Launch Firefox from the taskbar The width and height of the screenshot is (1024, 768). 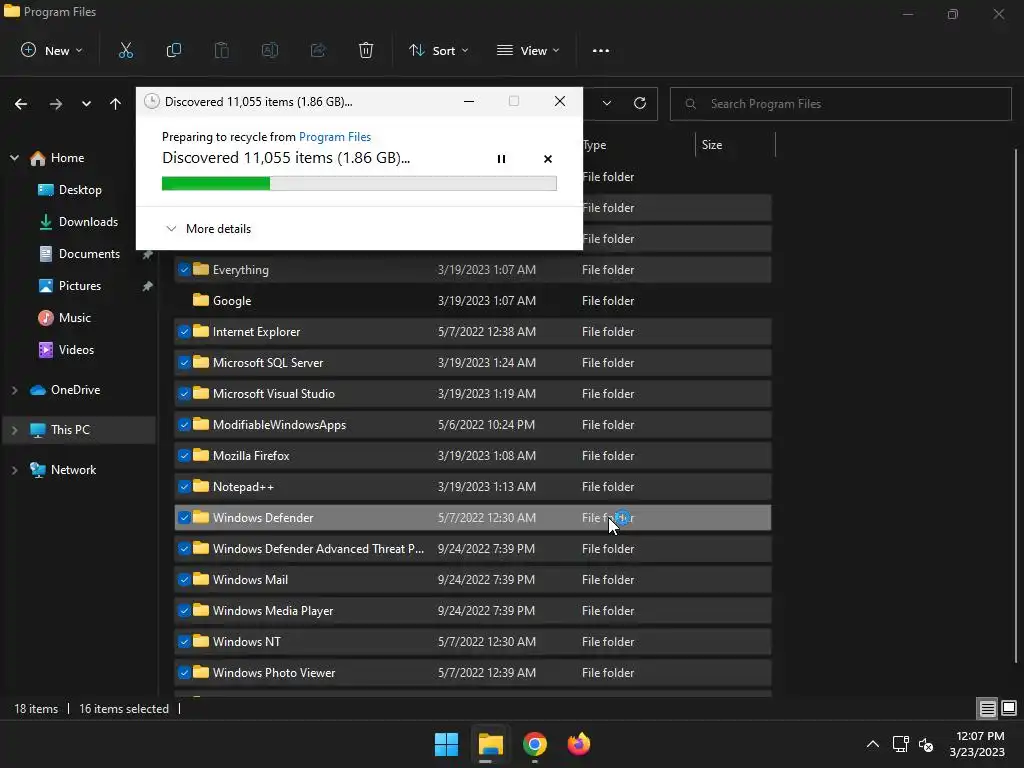click(x=578, y=744)
